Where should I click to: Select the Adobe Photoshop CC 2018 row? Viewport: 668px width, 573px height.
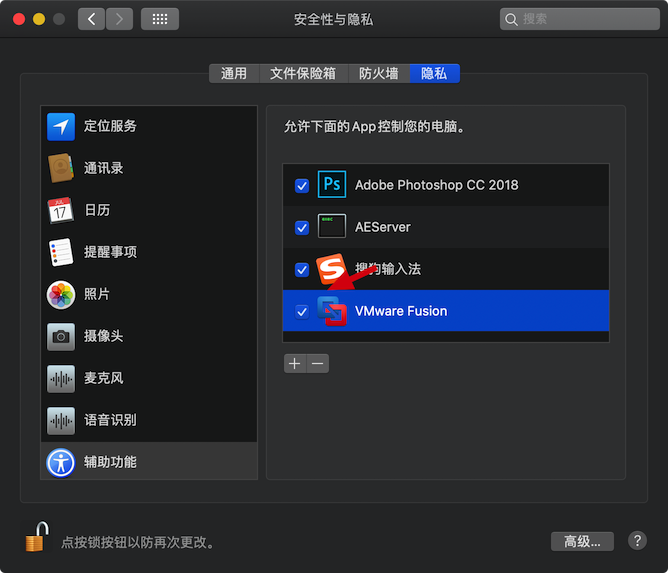point(446,185)
